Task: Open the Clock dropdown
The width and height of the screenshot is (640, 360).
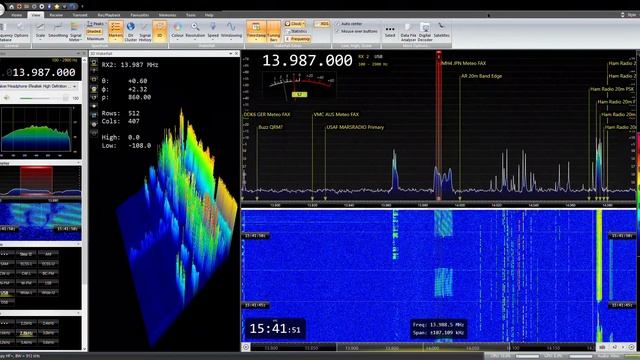Action: click(295, 24)
